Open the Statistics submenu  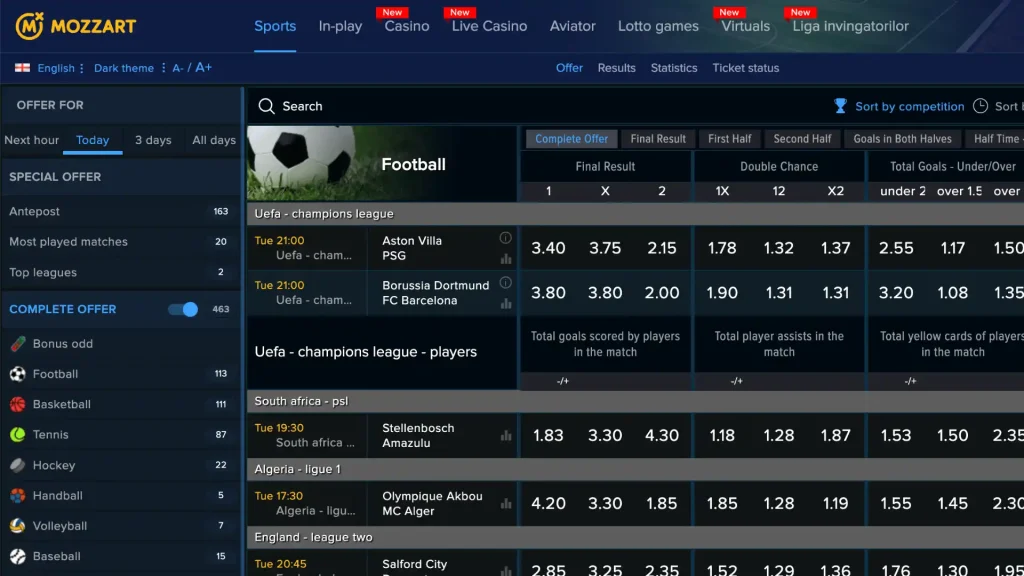pos(674,68)
